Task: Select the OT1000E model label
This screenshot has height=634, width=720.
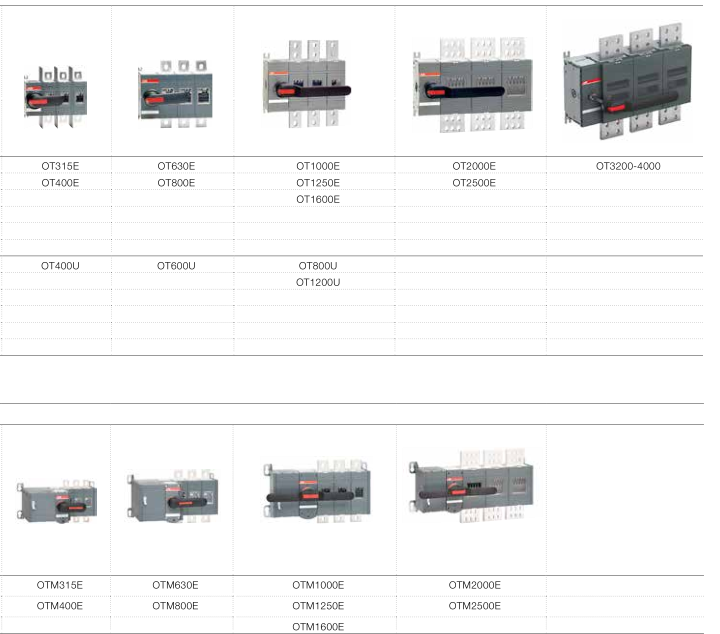Action: click(x=318, y=166)
